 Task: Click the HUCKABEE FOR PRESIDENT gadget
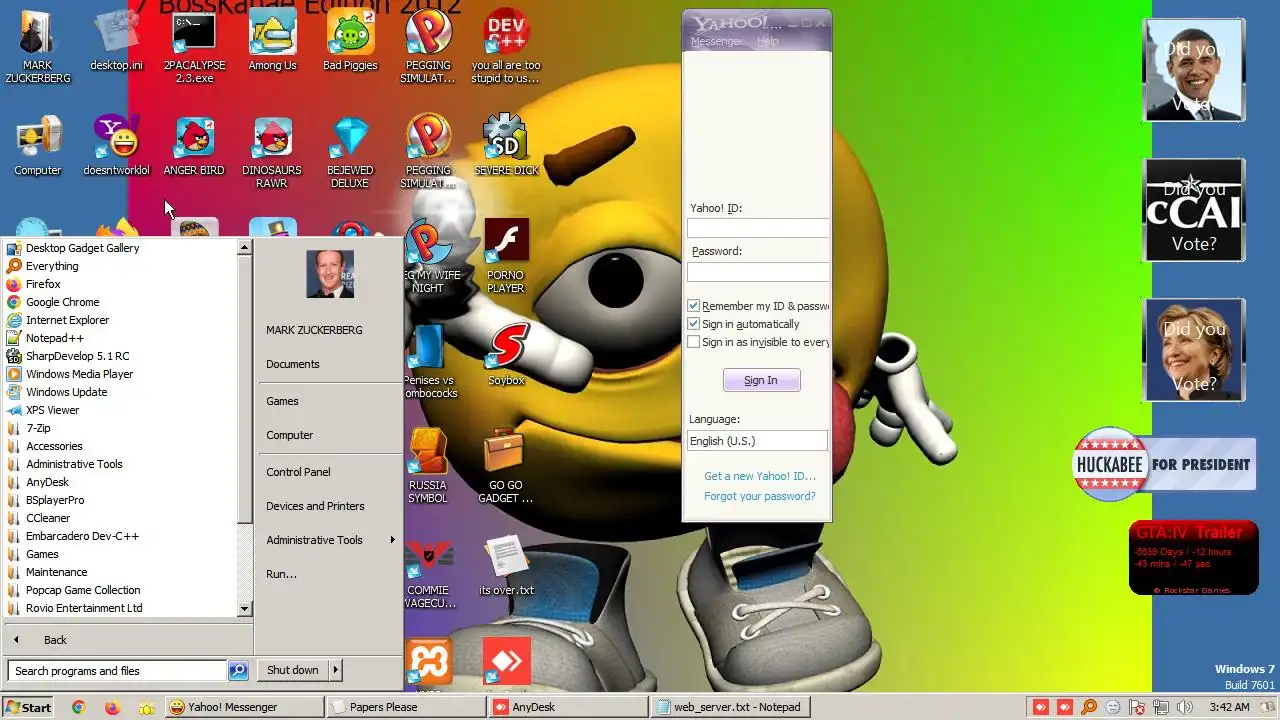[1164, 464]
